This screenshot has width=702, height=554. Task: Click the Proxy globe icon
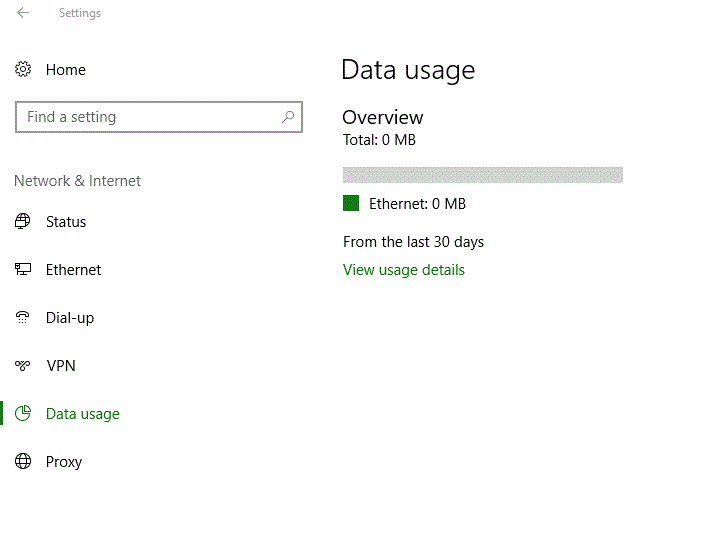click(23, 462)
